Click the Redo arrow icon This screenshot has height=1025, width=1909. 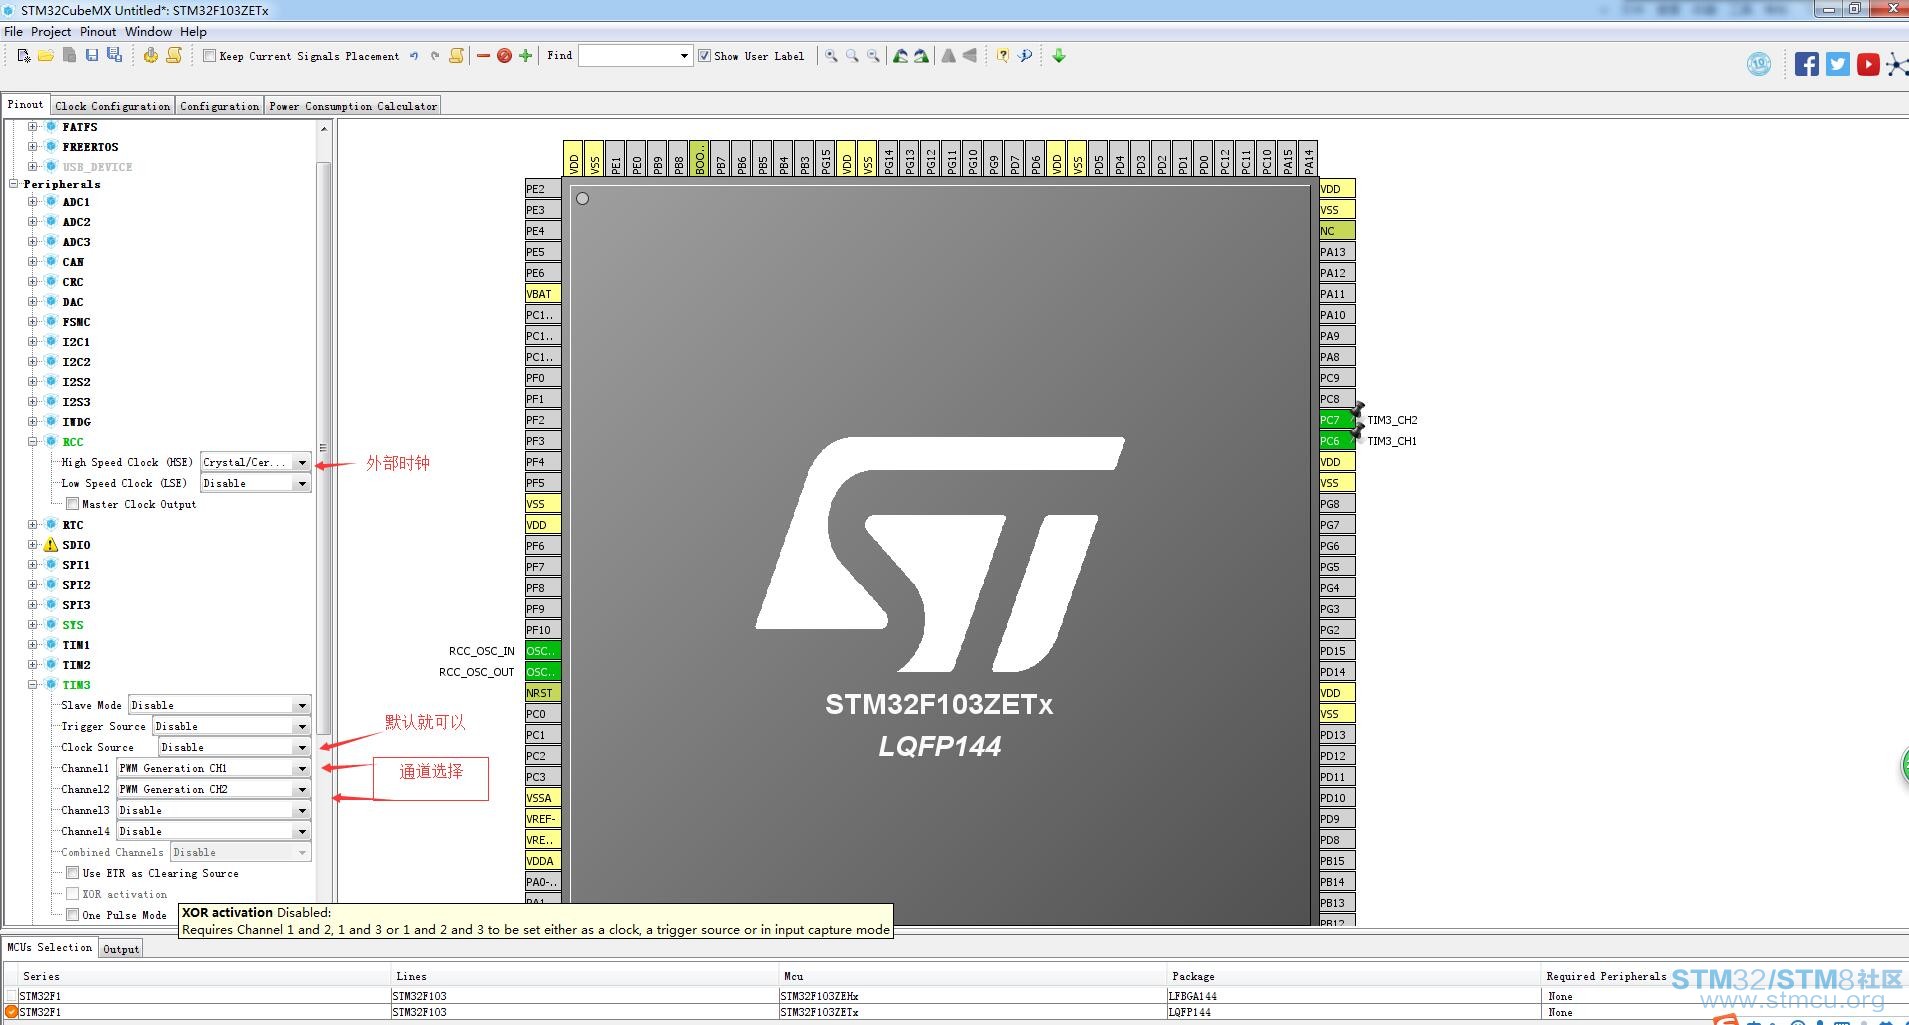tap(435, 56)
